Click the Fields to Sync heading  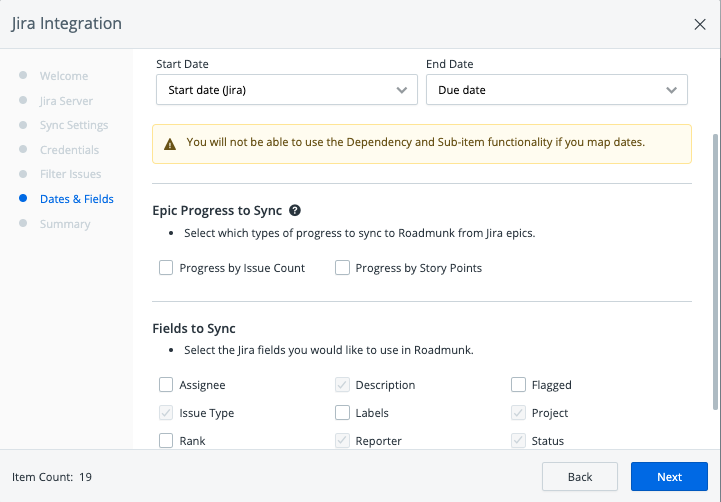click(194, 328)
